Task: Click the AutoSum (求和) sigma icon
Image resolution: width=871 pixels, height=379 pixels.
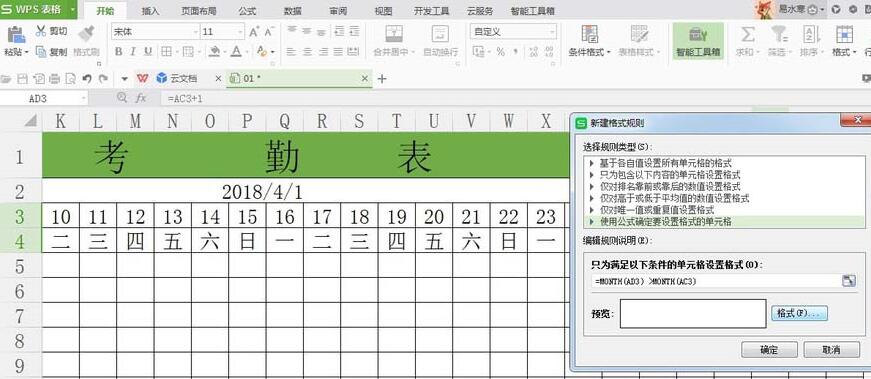Action: click(x=748, y=34)
